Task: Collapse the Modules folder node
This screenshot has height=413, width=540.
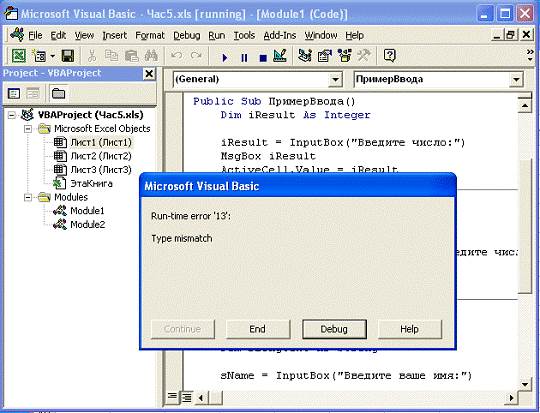Action: pyautogui.click(x=28, y=197)
